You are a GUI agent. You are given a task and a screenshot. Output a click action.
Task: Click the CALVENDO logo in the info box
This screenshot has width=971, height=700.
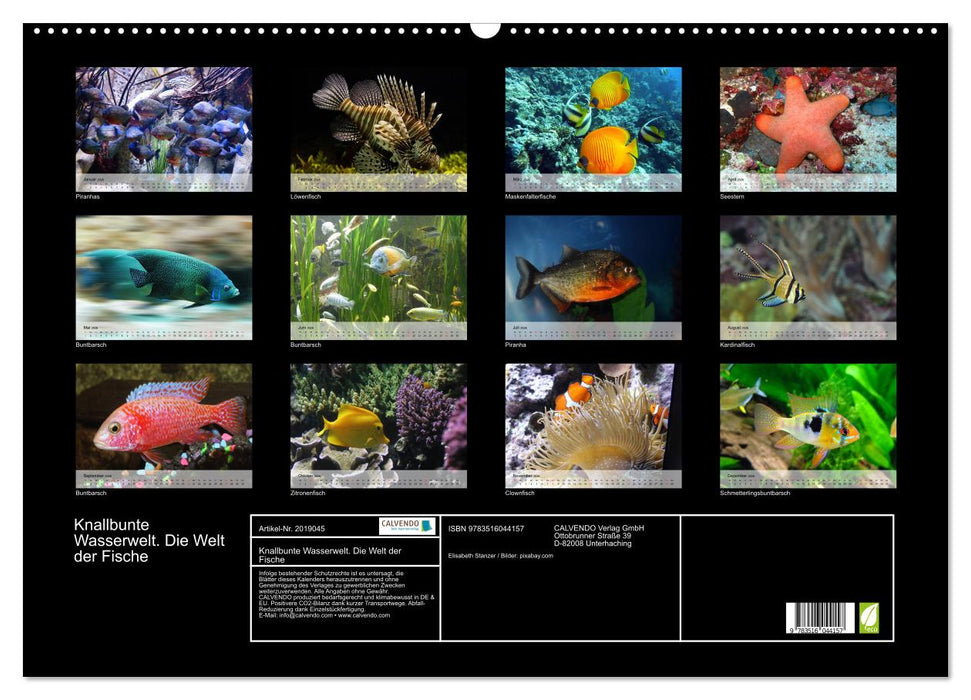click(x=407, y=526)
